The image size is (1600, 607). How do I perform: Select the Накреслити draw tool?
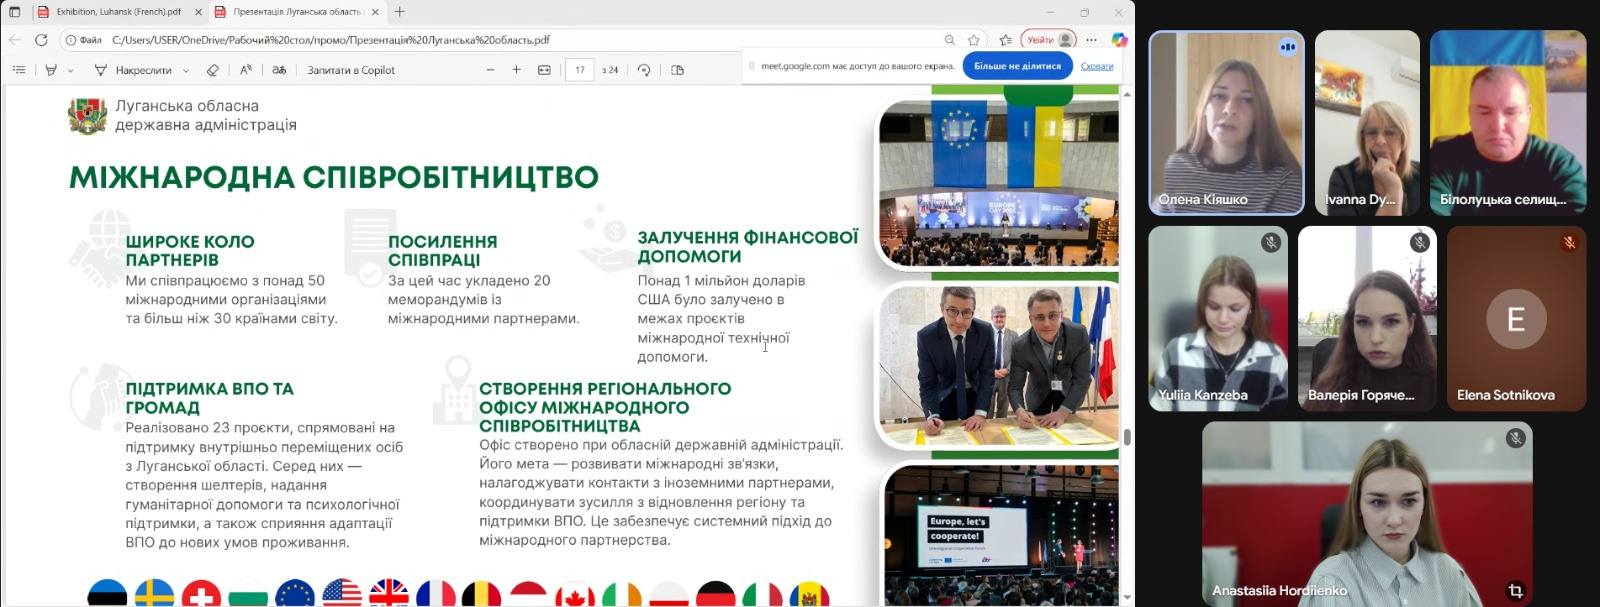(133, 70)
